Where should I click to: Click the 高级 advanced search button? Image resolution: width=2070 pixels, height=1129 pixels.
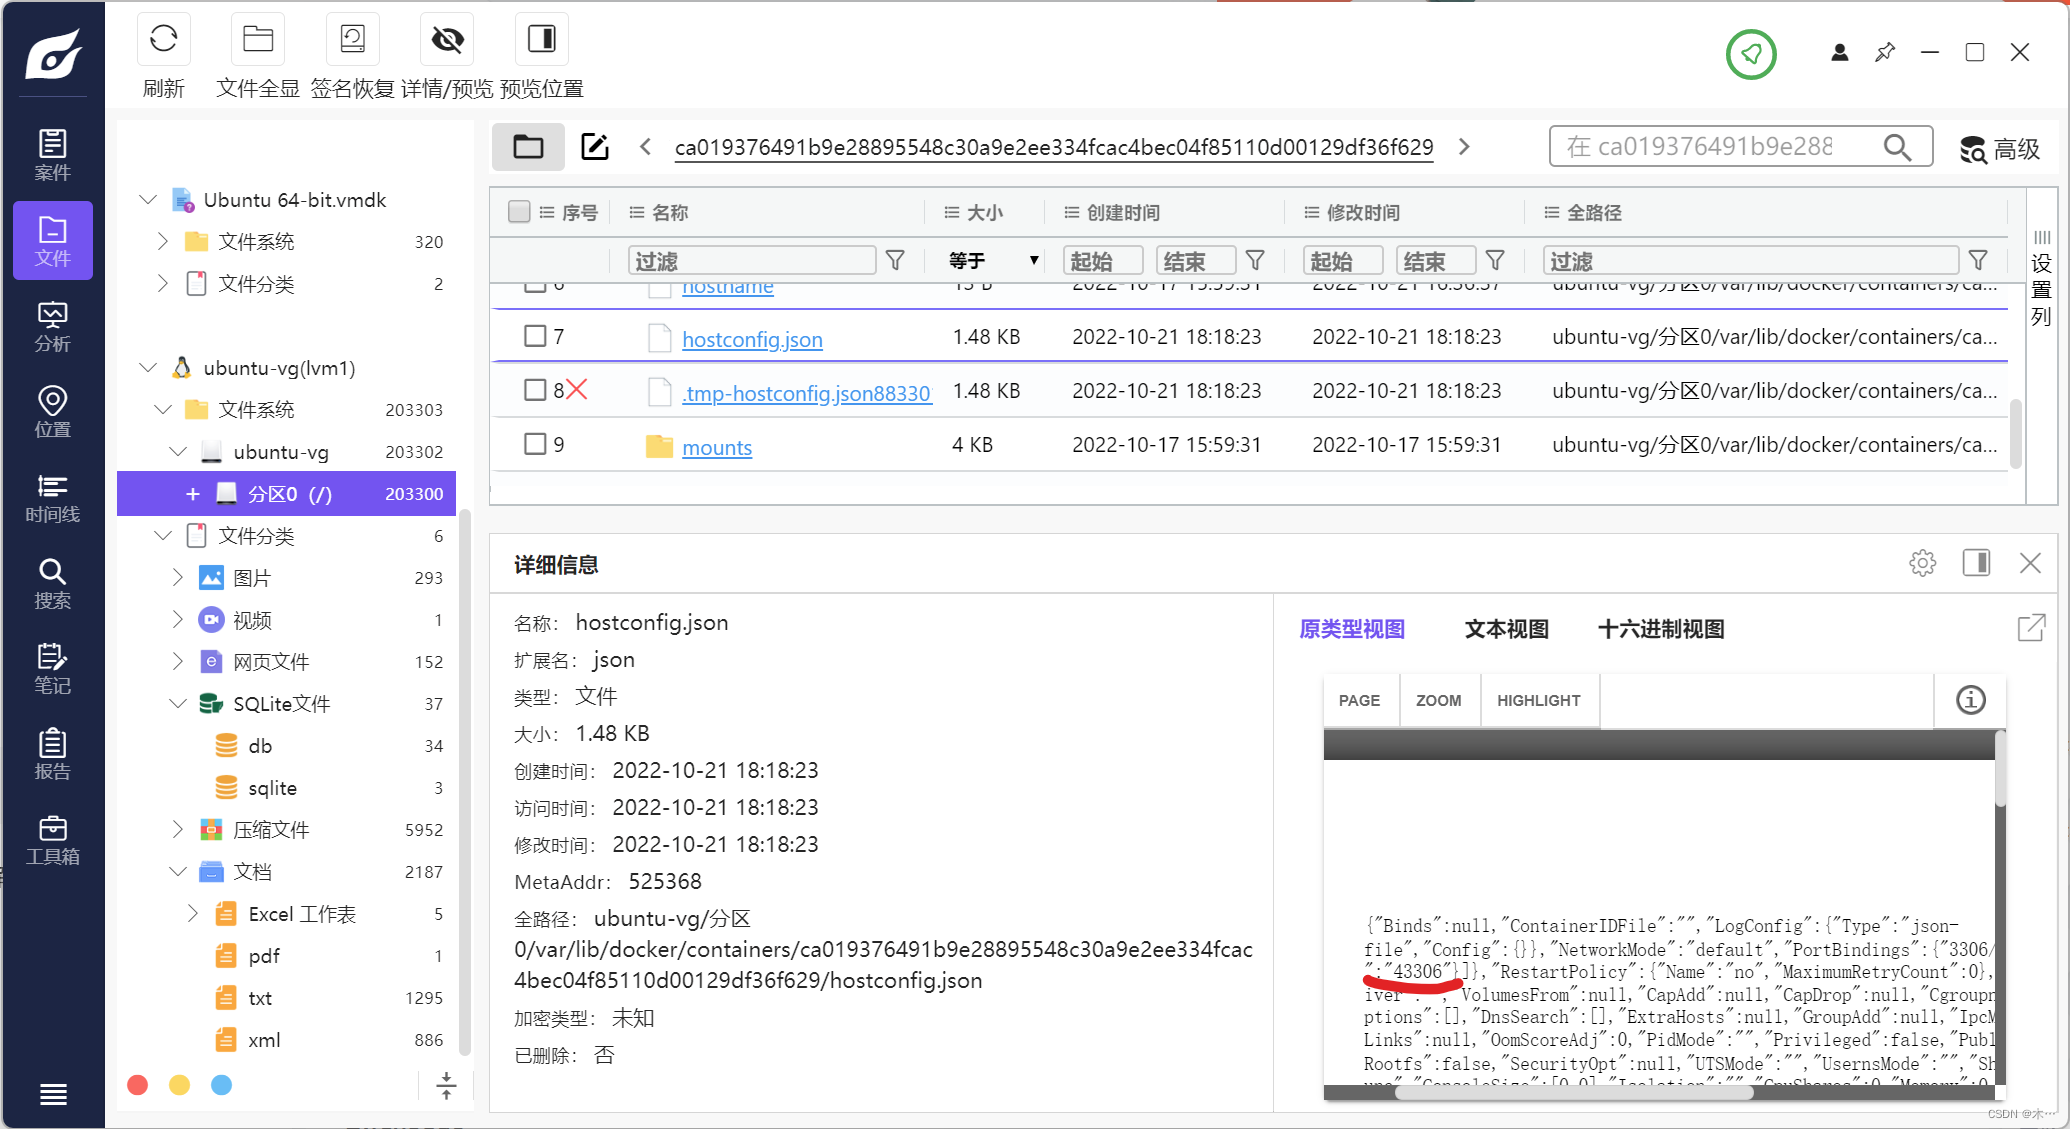[1999, 149]
